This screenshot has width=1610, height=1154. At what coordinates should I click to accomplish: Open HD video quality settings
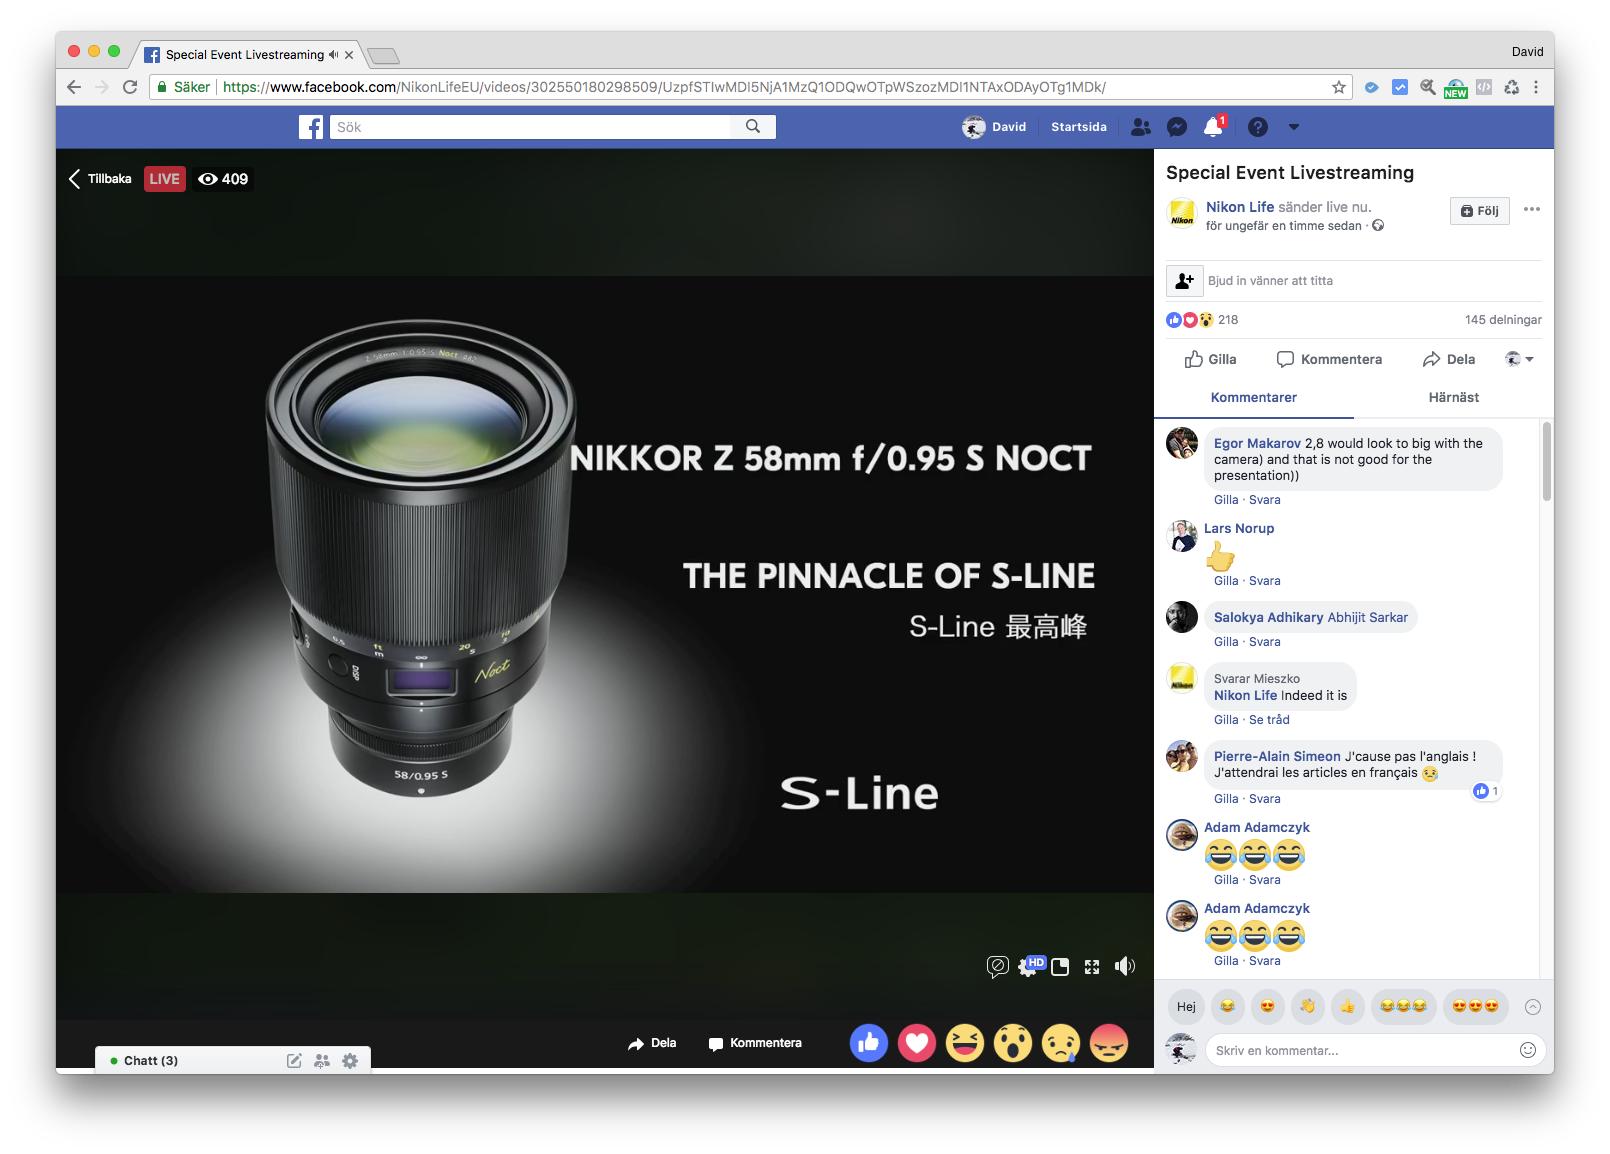(x=1029, y=966)
